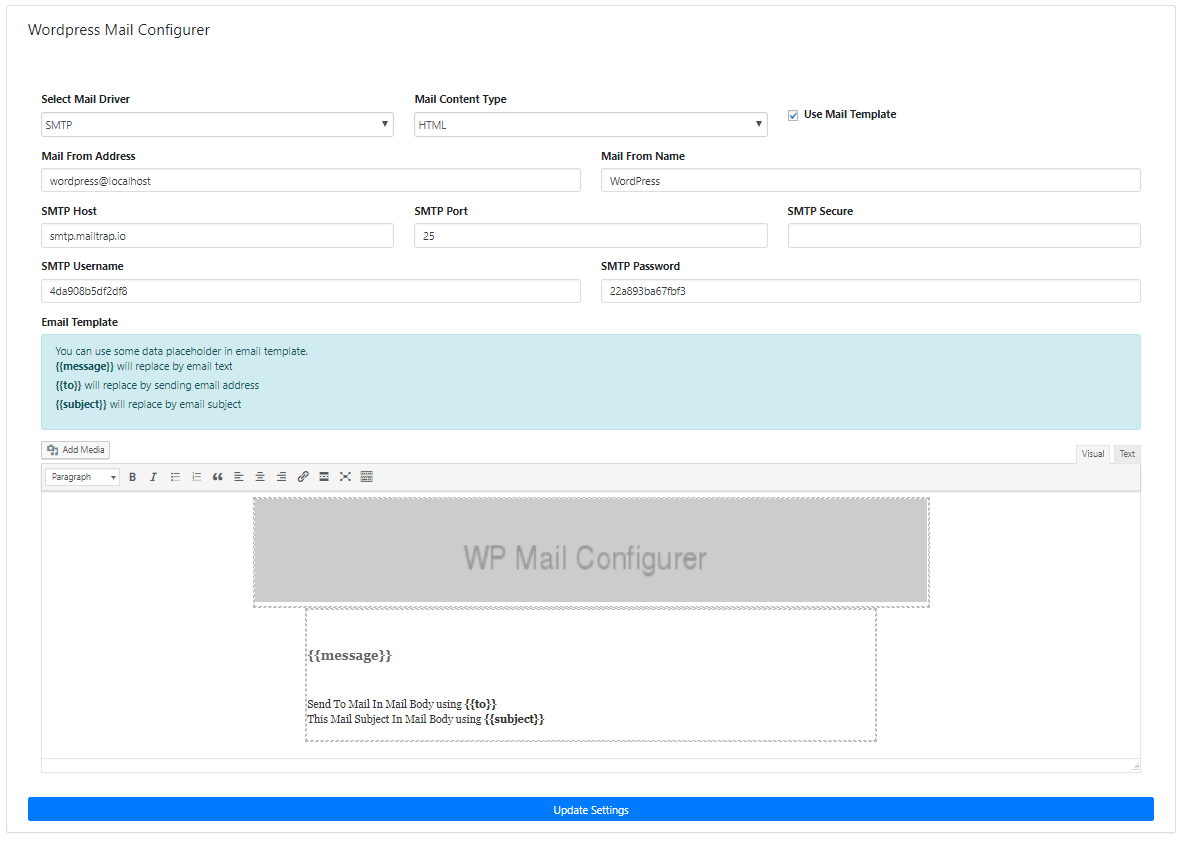Toggle the toolbar kitchen sink icon
1182x841 pixels.
[367, 477]
